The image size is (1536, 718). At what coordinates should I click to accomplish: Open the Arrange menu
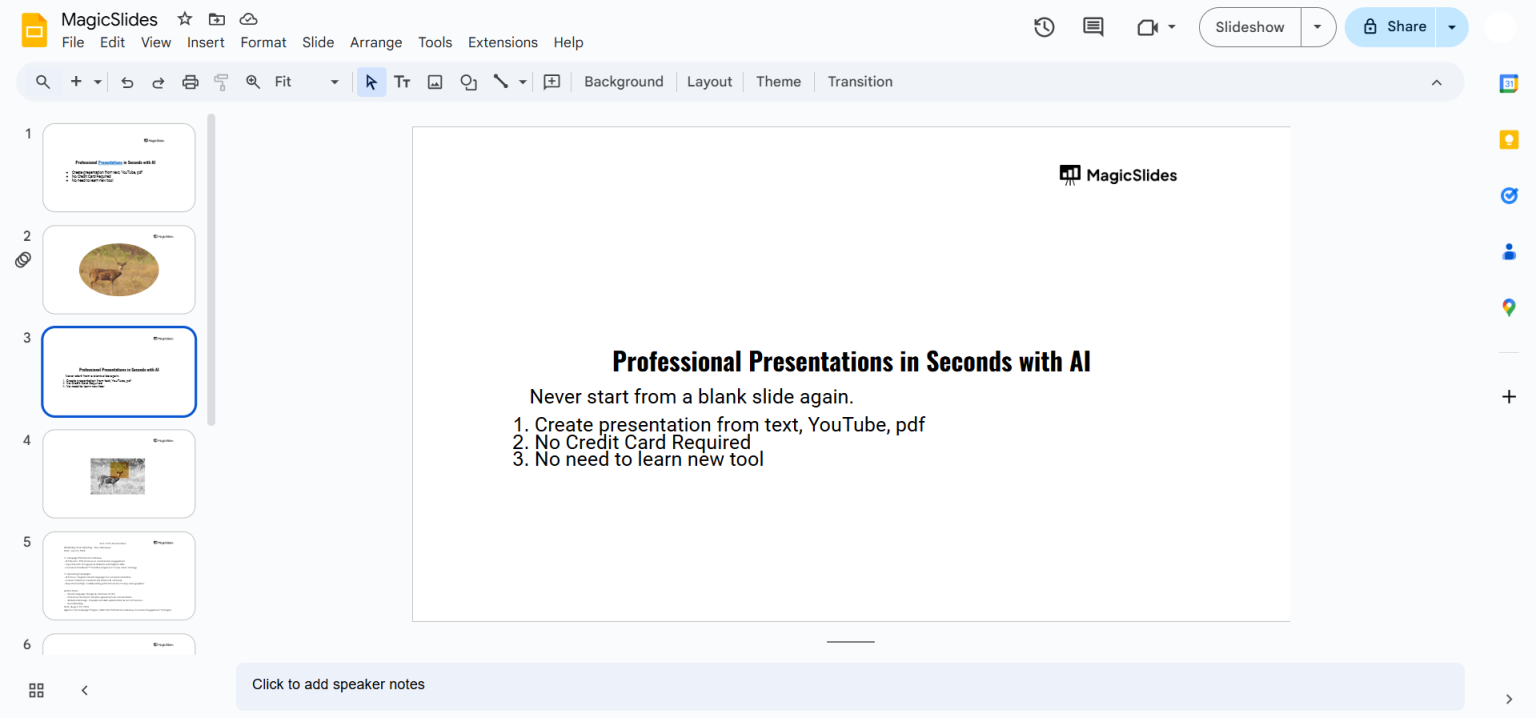coord(376,42)
